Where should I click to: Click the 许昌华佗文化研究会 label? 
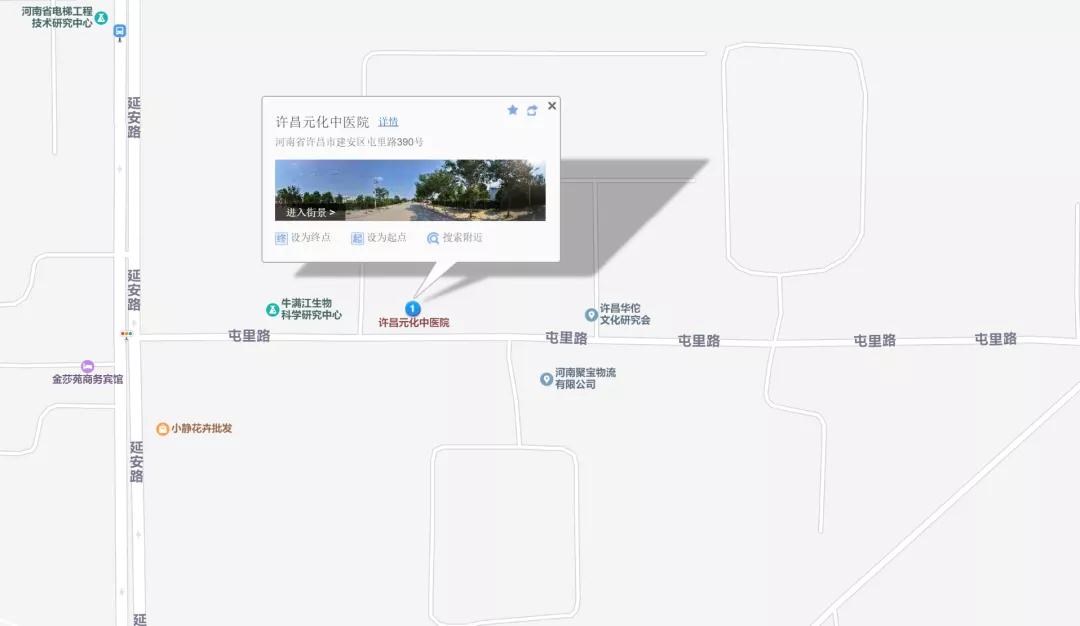625,314
